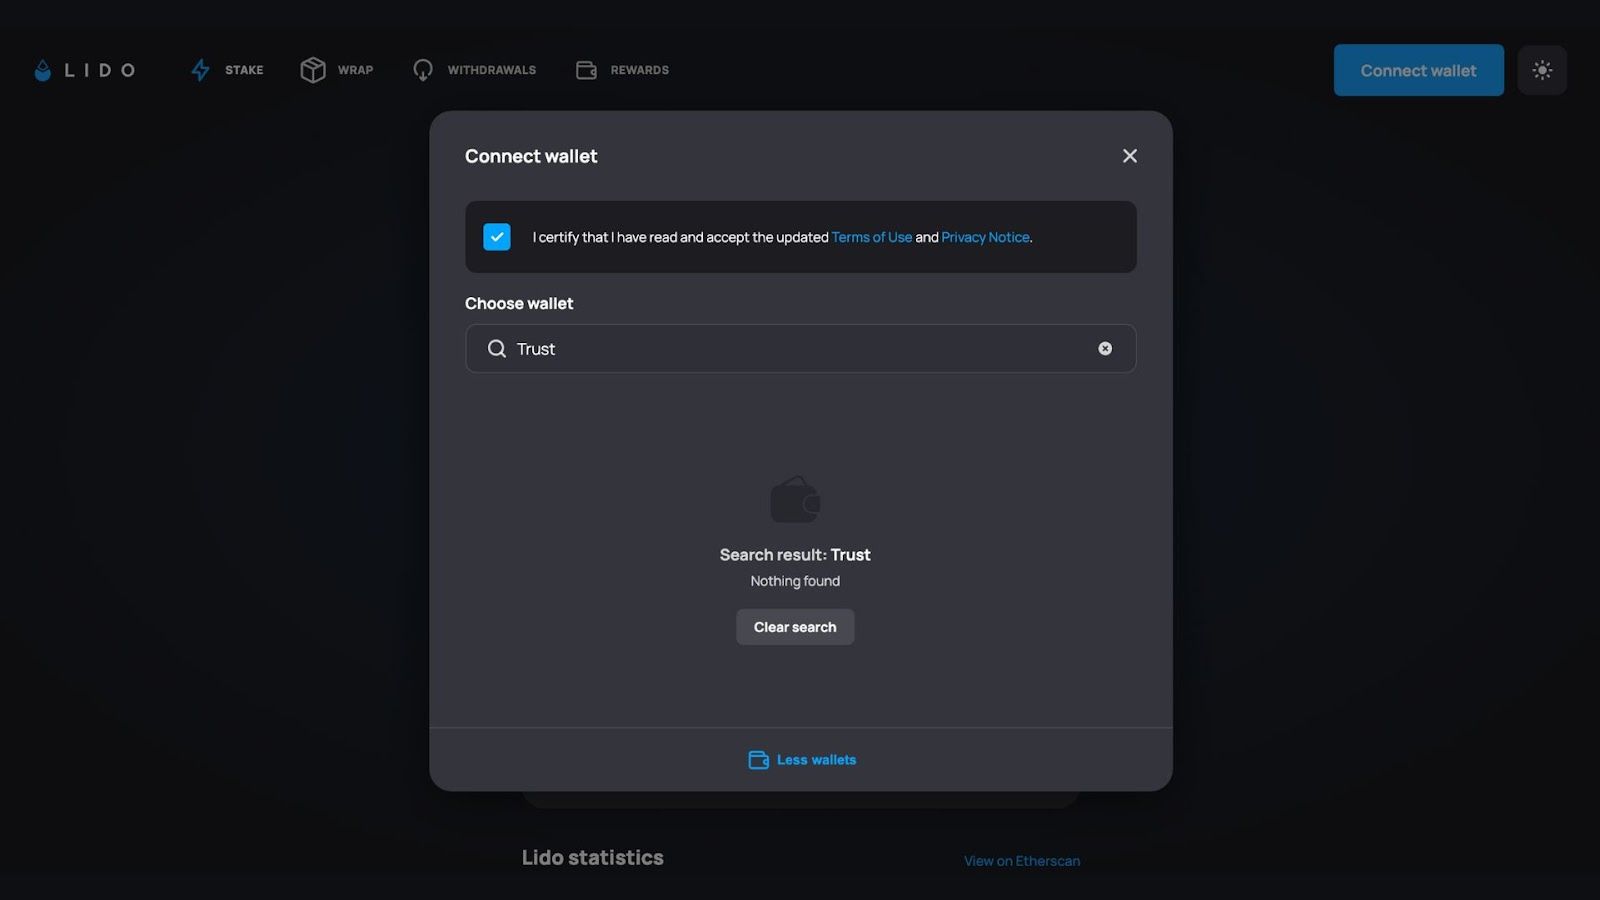Open the Wrap page
Screen dimensions: 1600x900
pos(337,70)
